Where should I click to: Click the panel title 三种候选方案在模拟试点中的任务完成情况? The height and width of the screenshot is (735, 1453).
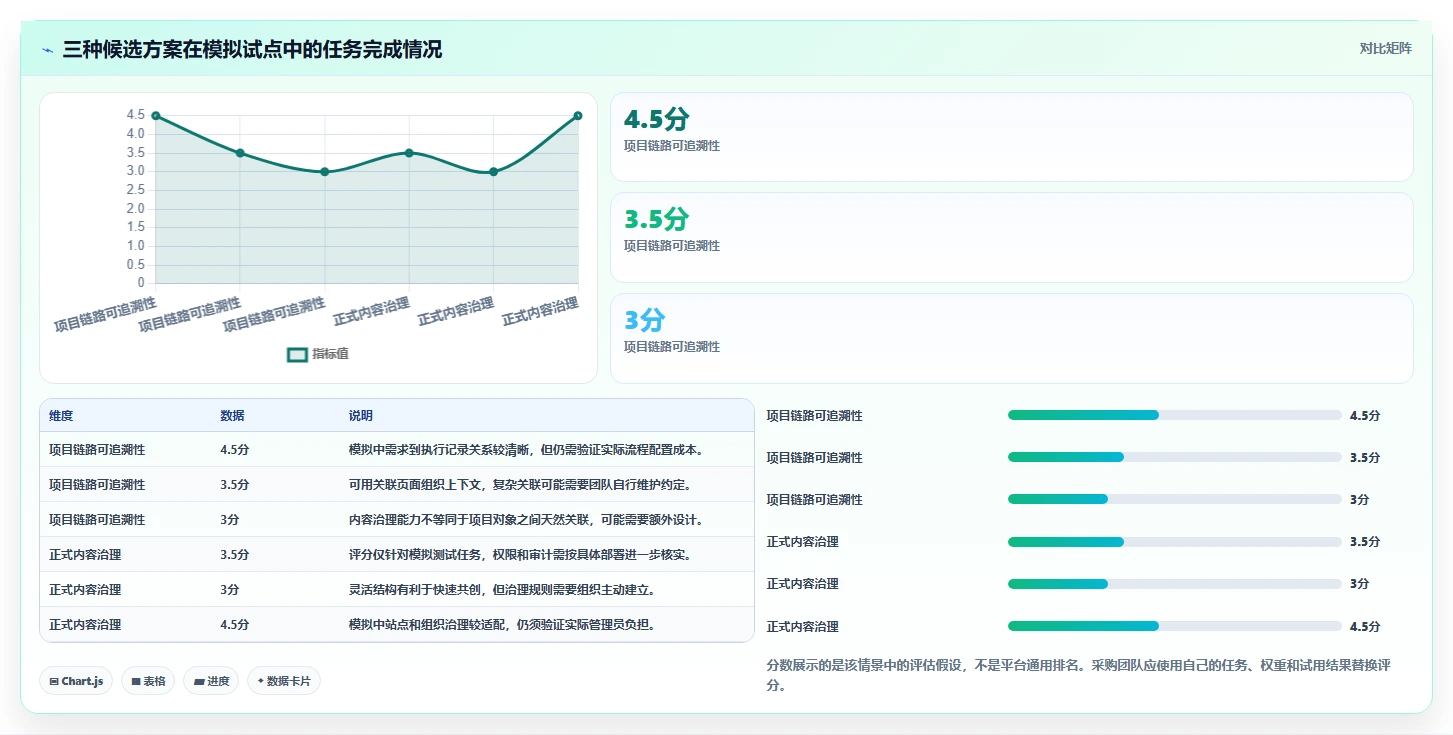252,50
